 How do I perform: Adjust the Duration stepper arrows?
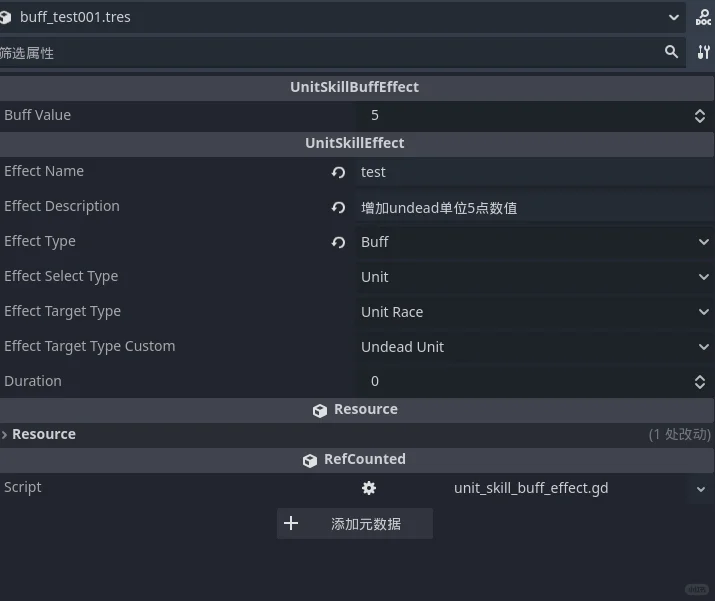click(x=700, y=382)
